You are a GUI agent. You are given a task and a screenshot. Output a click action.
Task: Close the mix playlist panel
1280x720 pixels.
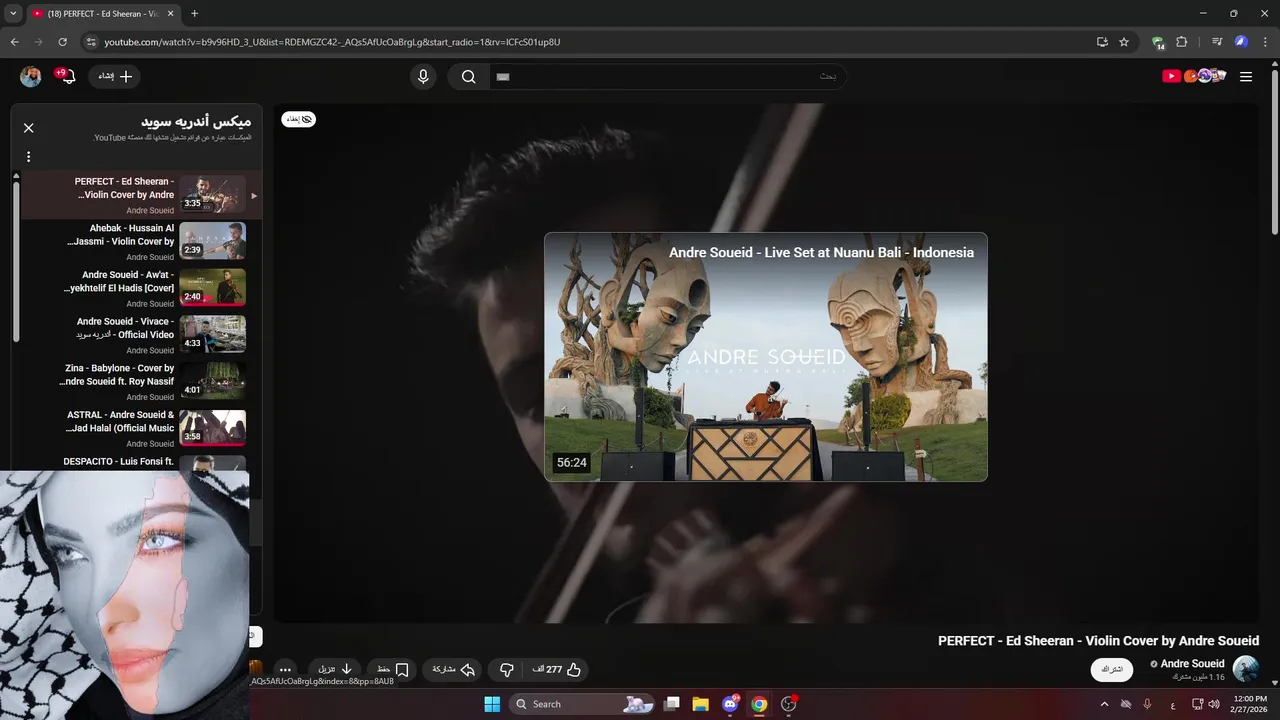pyautogui.click(x=29, y=128)
